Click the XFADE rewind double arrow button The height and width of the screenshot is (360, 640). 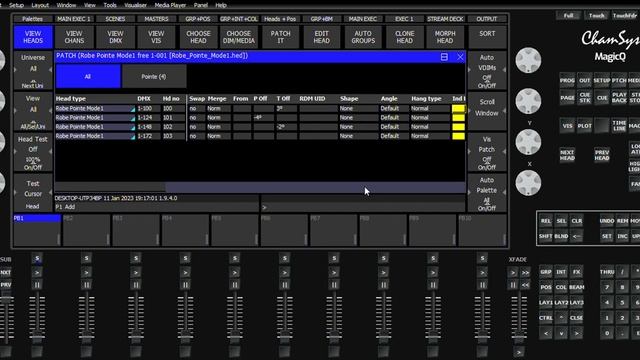[525, 285]
